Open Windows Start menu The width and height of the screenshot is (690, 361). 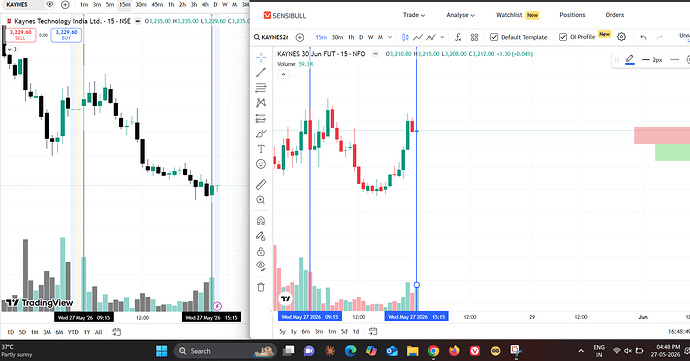click(161, 351)
